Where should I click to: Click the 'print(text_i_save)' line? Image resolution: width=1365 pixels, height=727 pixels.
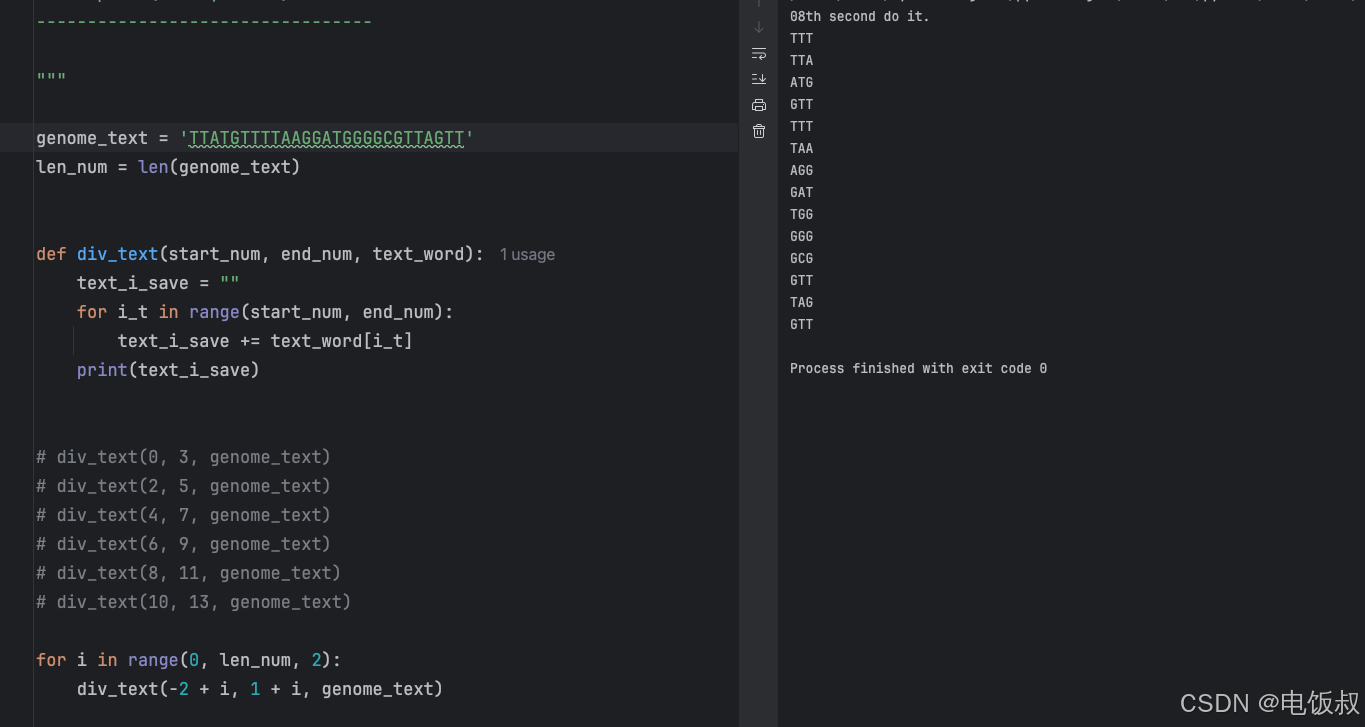tap(168, 370)
